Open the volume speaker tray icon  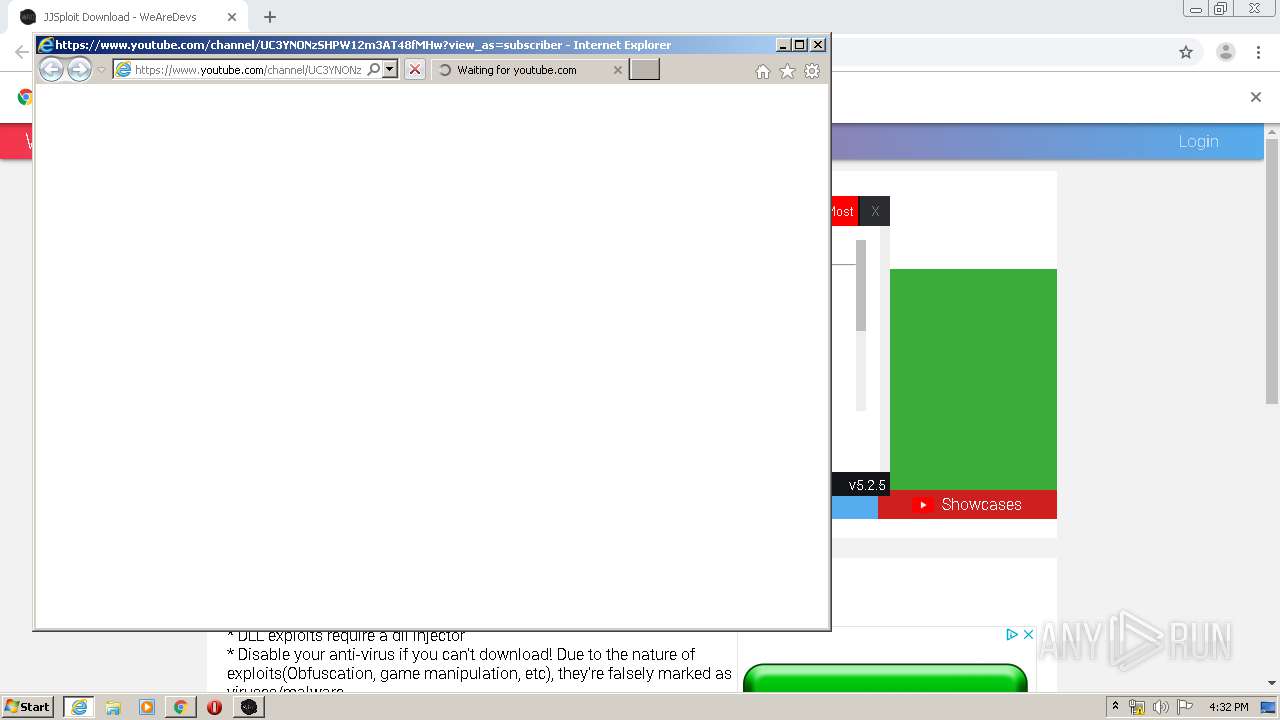coord(1160,707)
